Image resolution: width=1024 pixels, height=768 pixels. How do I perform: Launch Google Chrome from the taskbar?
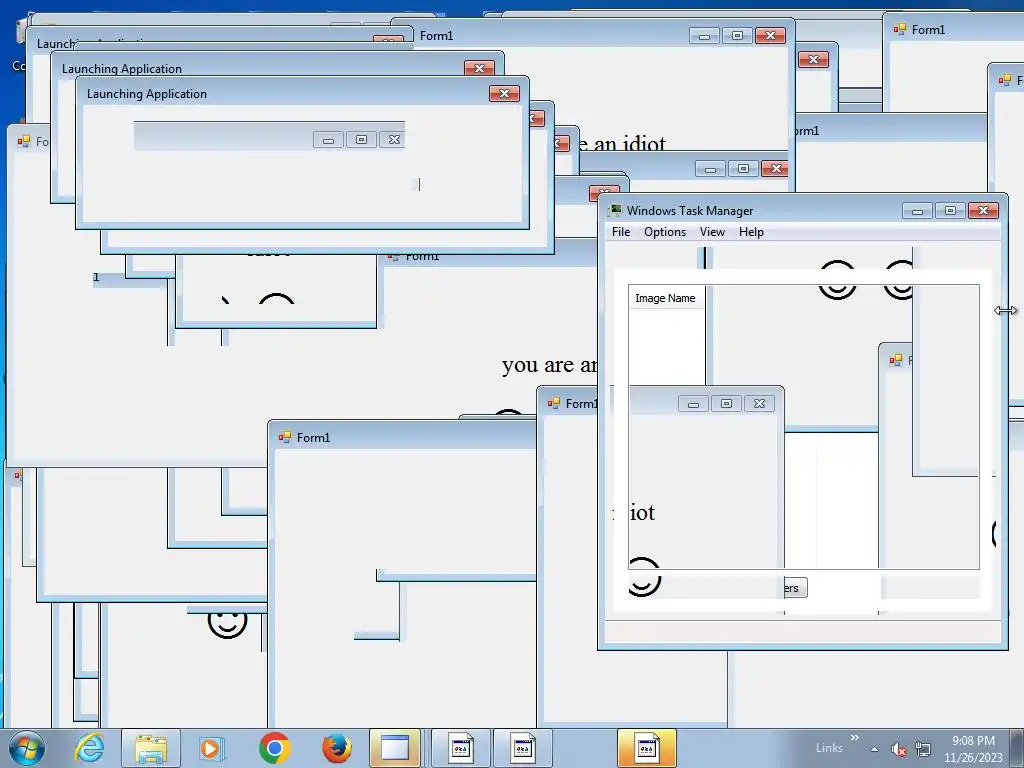(274, 748)
